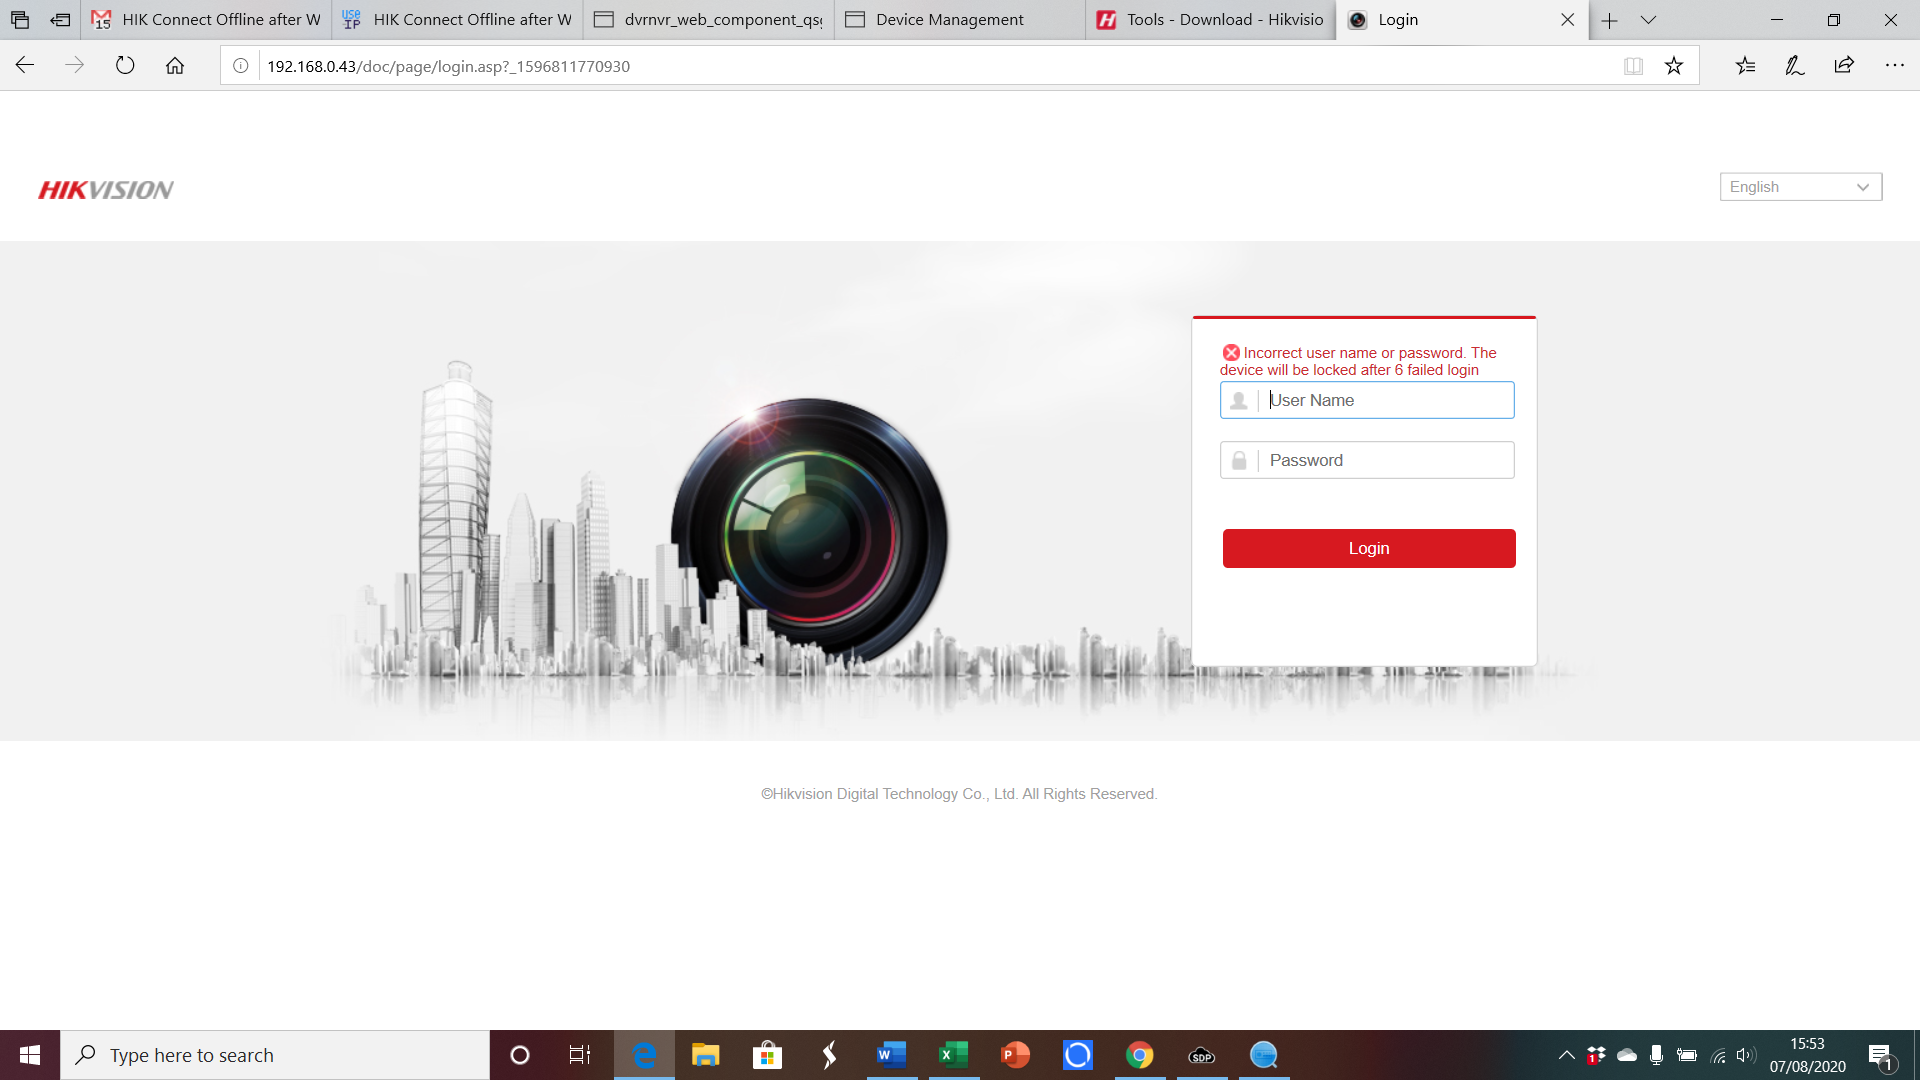Open the Windows Start menu
1920x1080 pixels.
[x=30, y=1055]
